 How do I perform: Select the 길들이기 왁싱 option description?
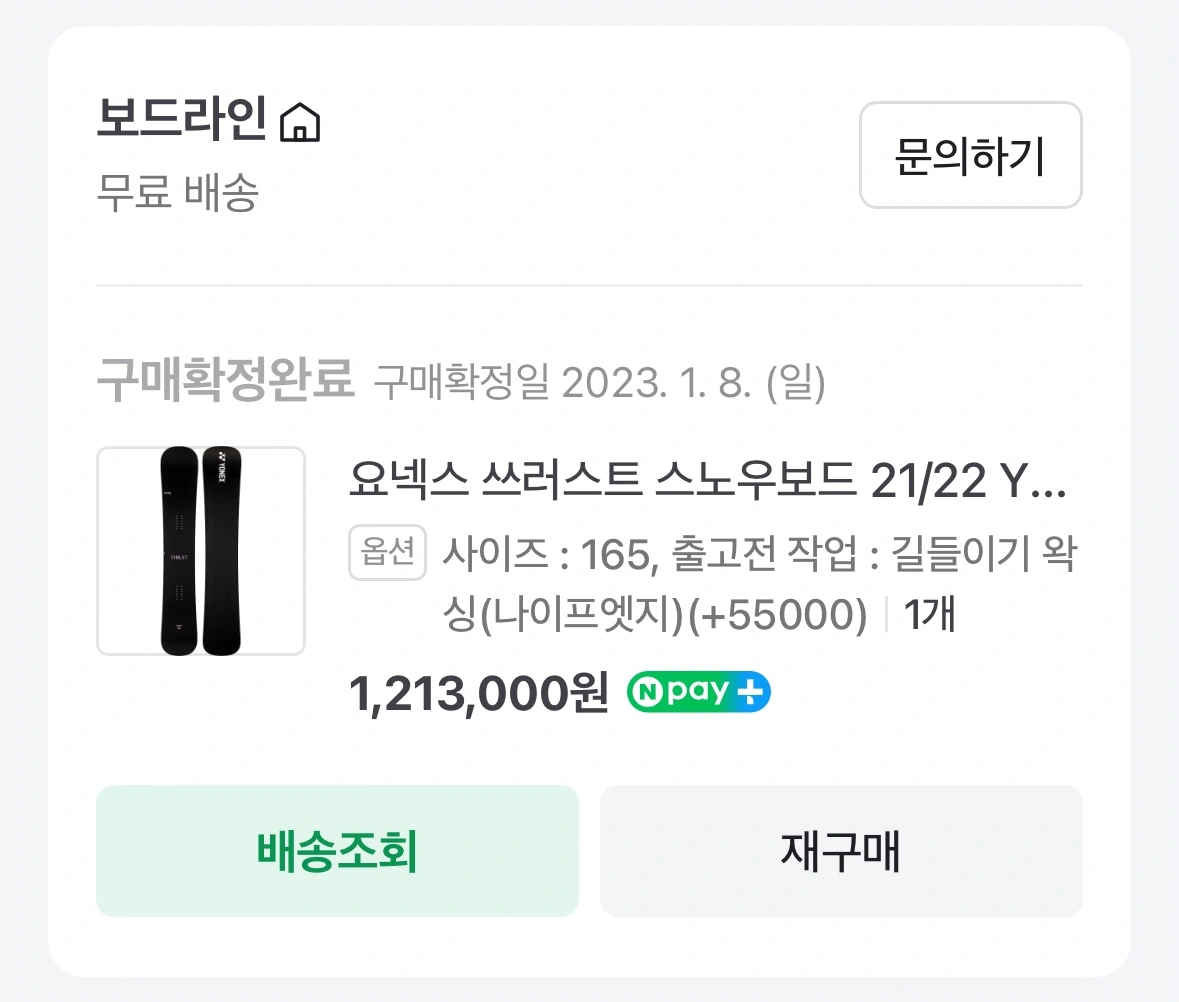[x=960, y=553]
